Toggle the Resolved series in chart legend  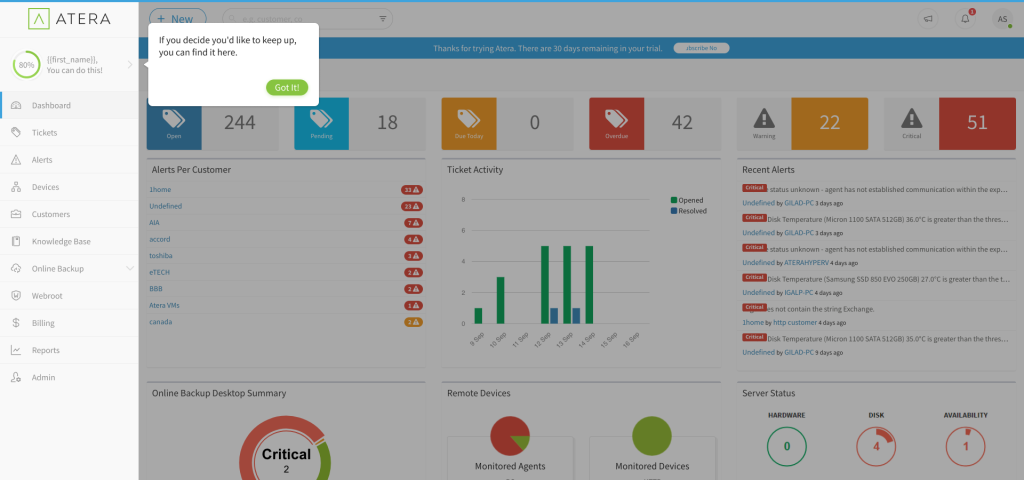coord(692,211)
